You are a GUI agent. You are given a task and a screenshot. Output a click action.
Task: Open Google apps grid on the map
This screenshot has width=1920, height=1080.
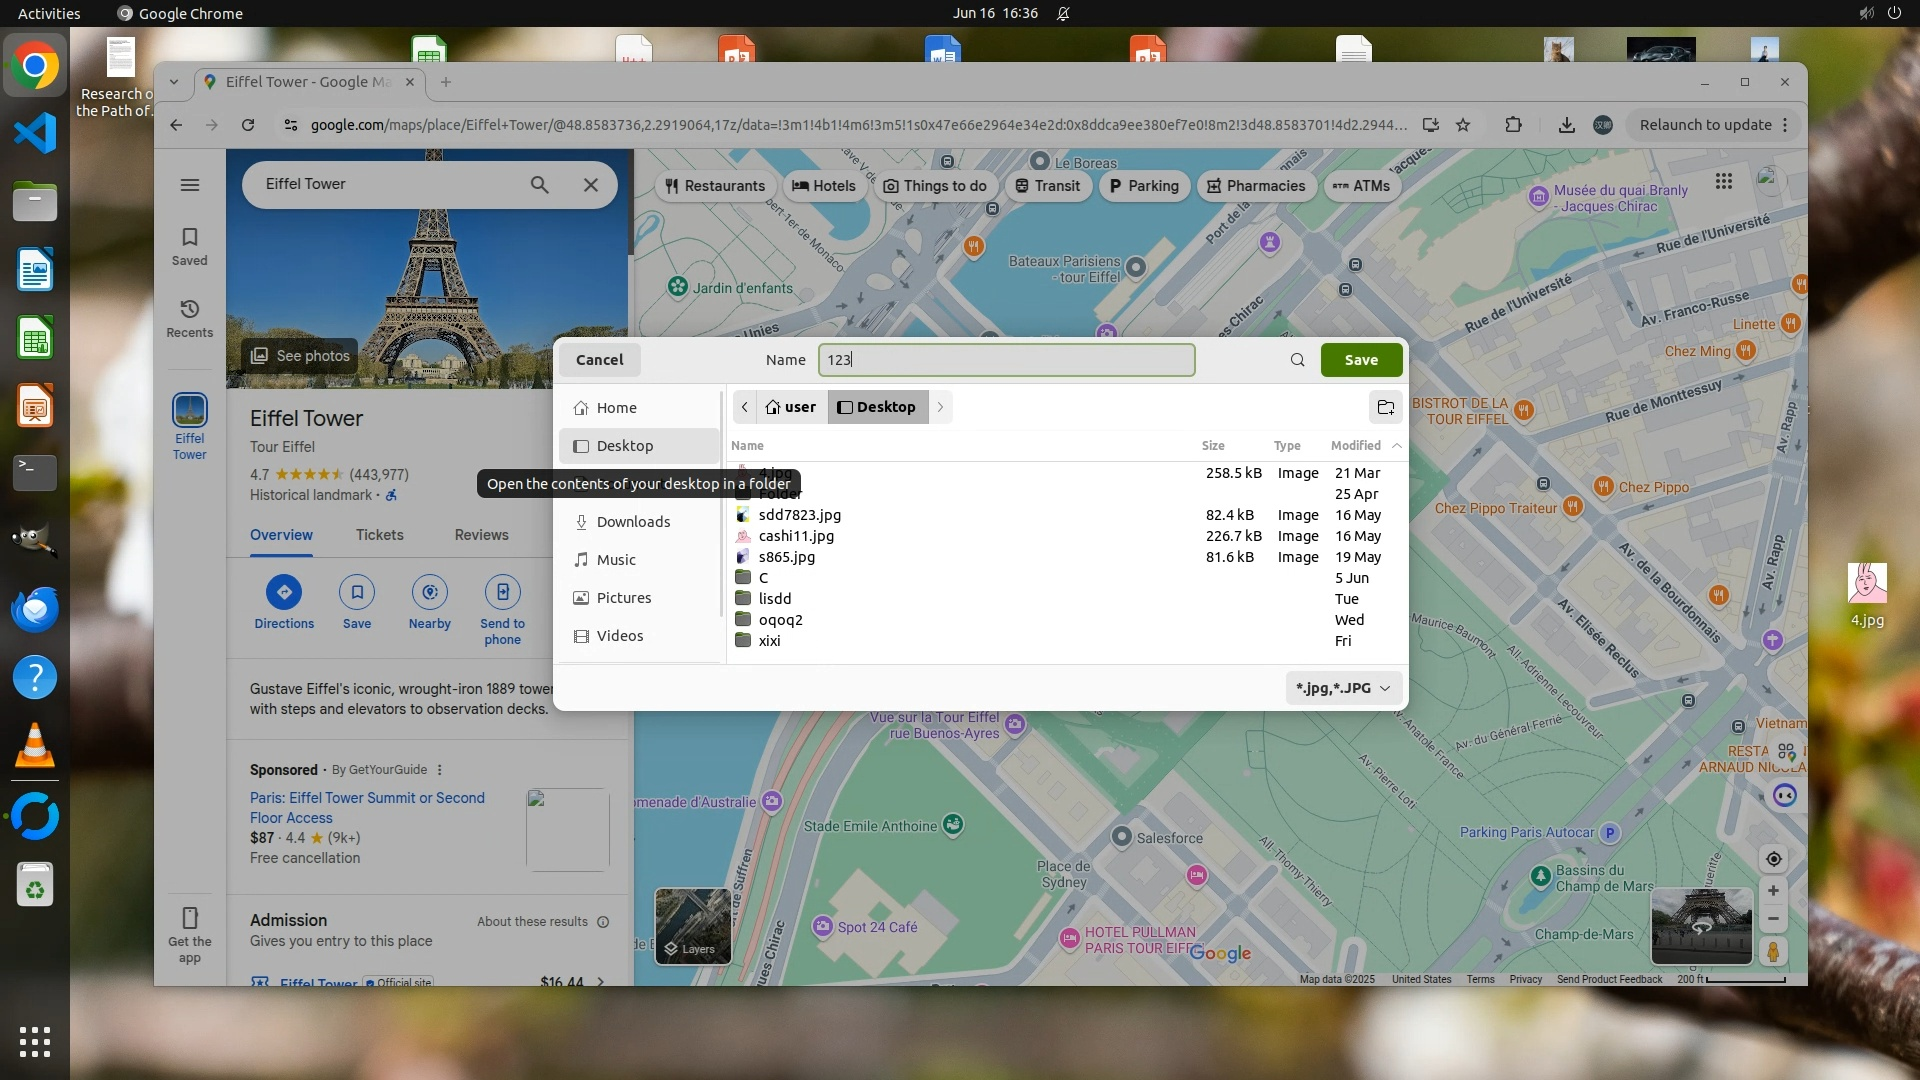pos(1723,181)
